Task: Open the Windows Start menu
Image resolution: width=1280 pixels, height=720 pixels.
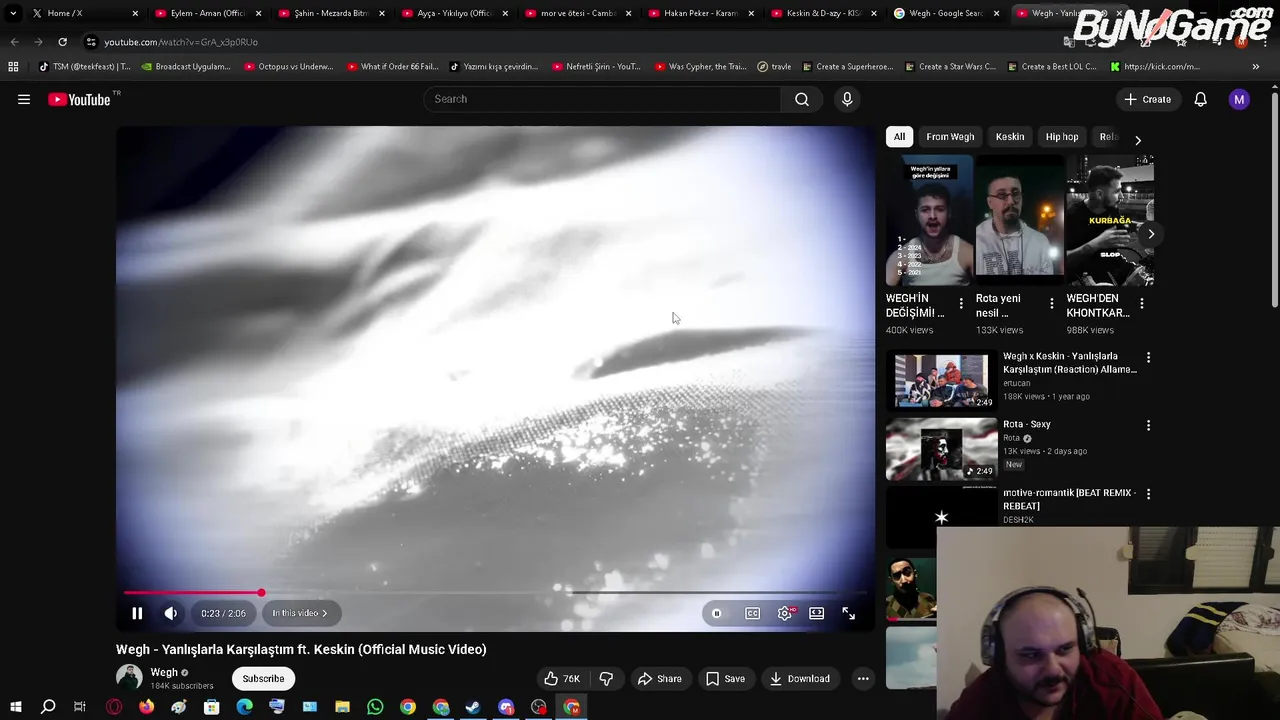Action: (15, 707)
